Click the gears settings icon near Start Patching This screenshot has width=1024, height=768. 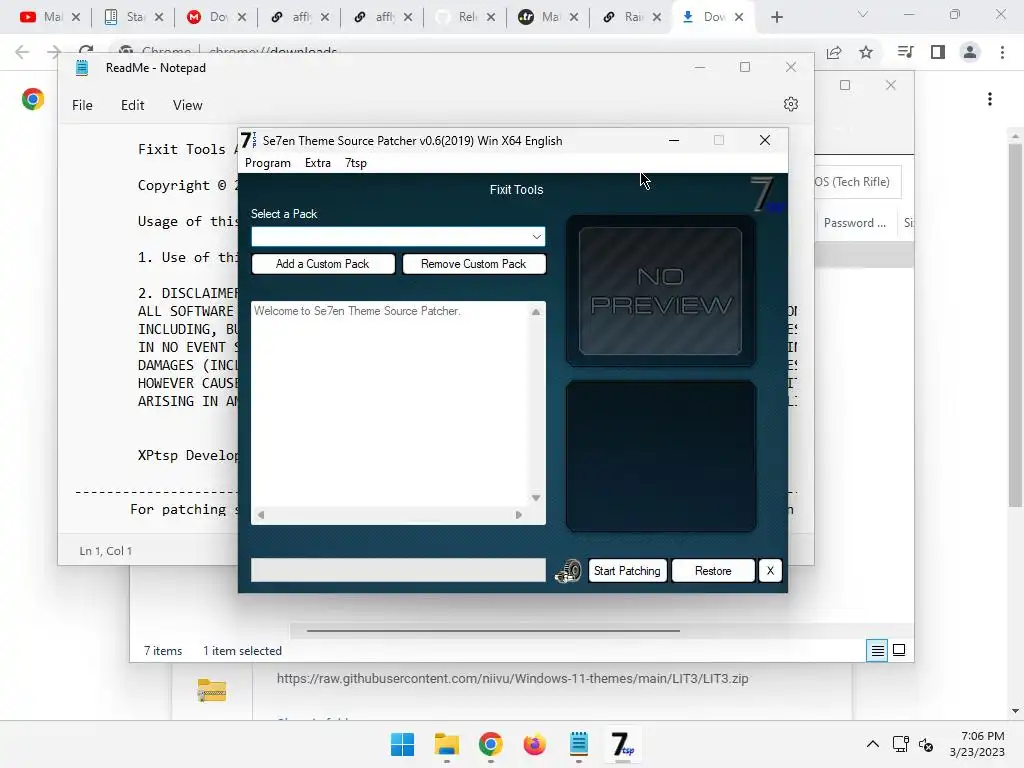[568, 571]
